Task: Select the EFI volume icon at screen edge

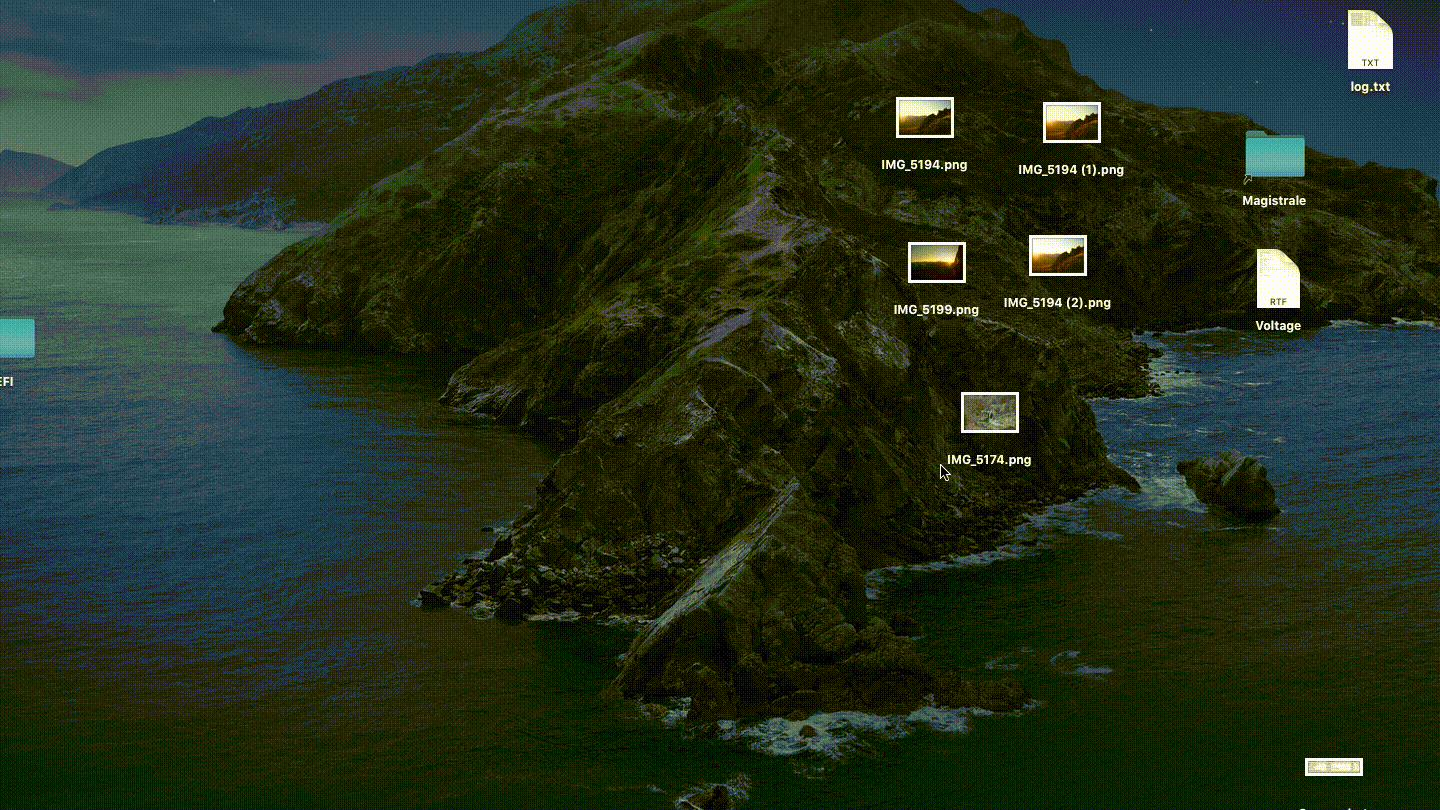Action: [17, 338]
